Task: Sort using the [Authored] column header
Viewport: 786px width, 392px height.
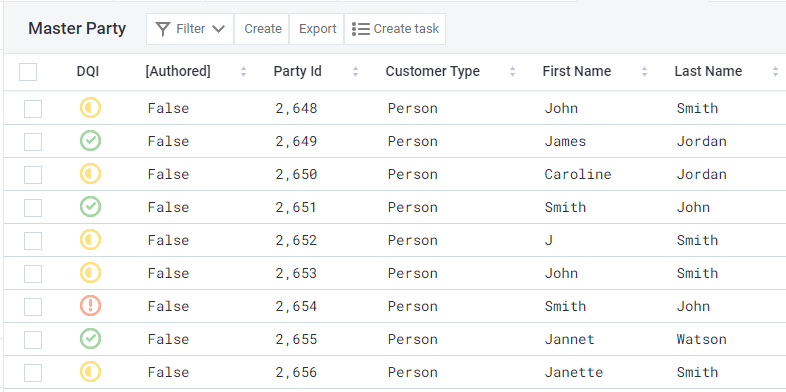Action: [178, 72]
